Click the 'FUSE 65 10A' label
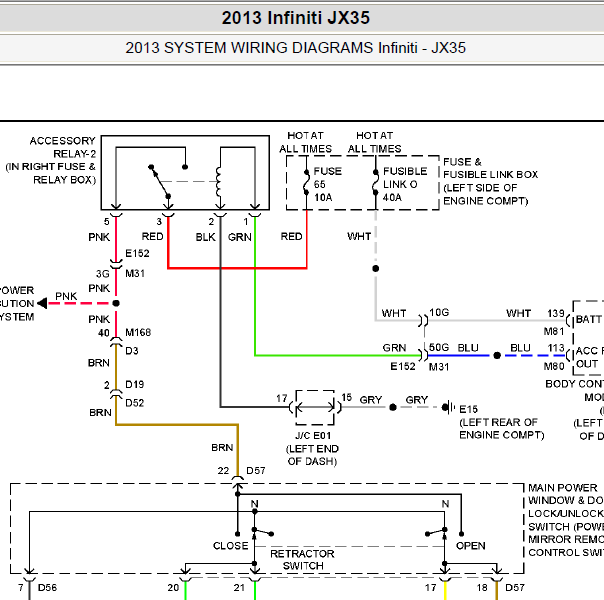 [328, 184]
